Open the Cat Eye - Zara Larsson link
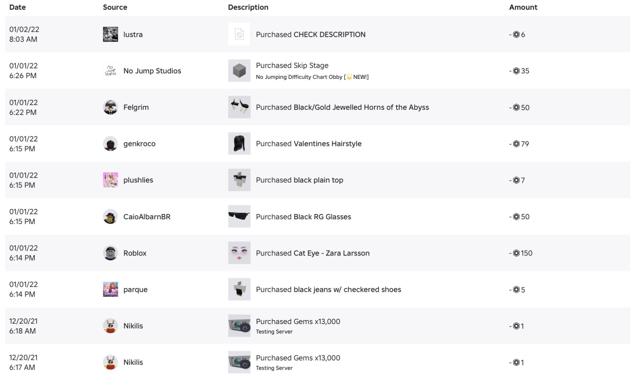 [x=331, y=253]
